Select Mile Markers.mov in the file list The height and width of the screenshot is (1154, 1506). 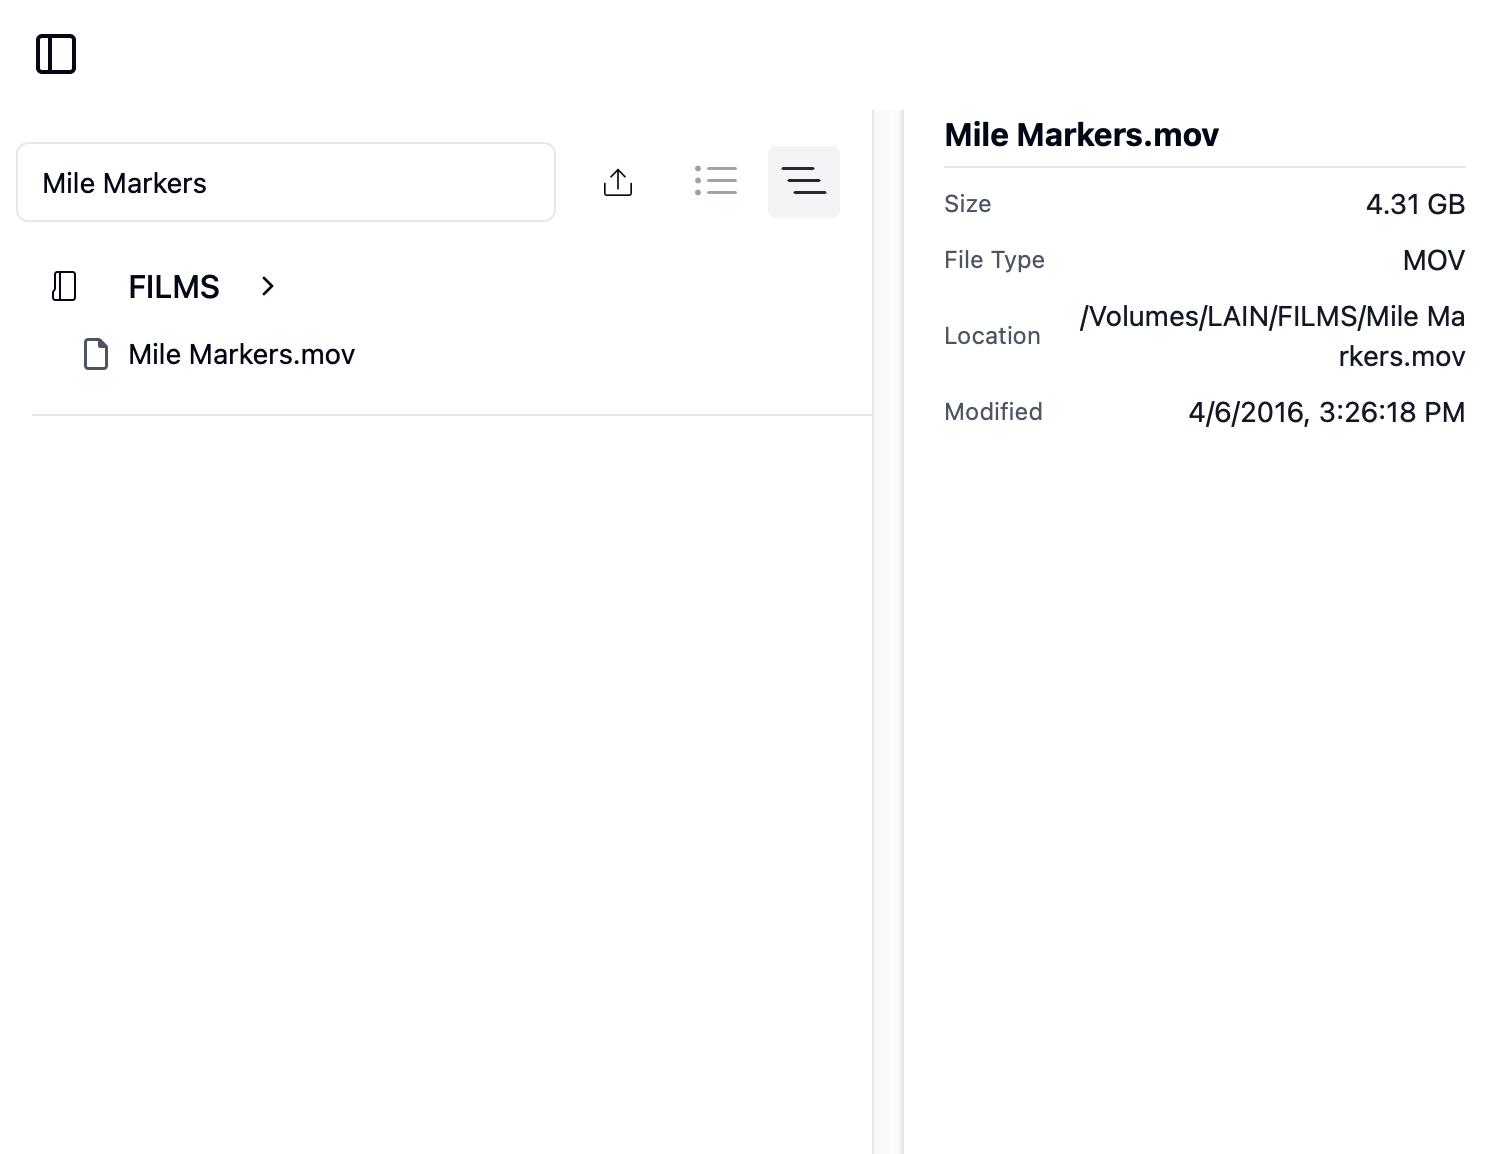[241, 354]
